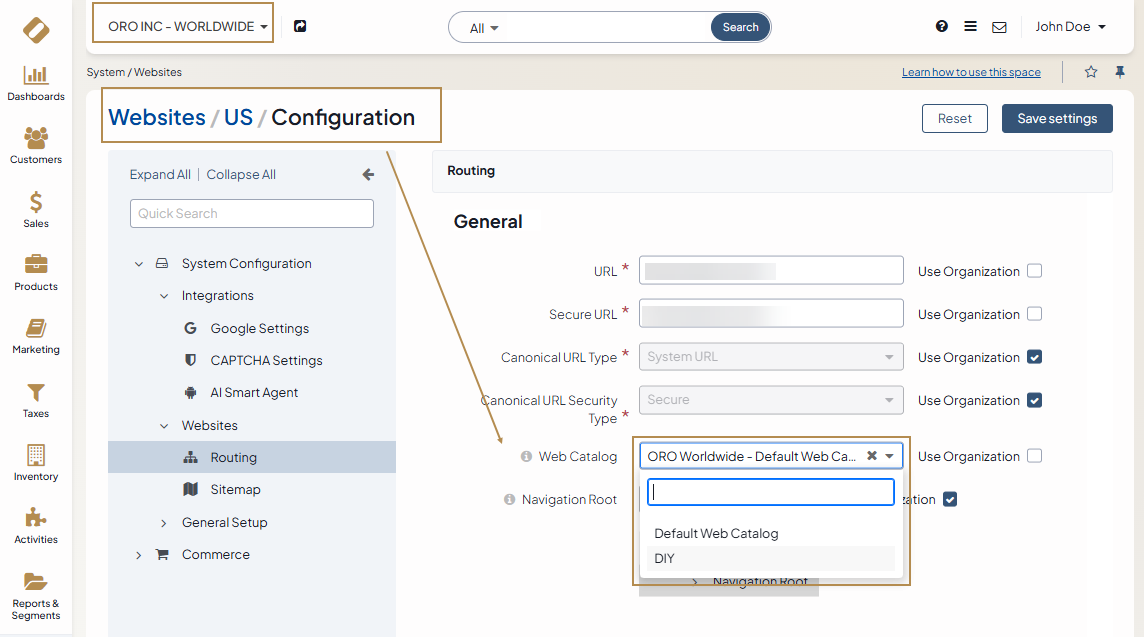Click the Save settings button

pyautogui.click(x=1057, y=118)
